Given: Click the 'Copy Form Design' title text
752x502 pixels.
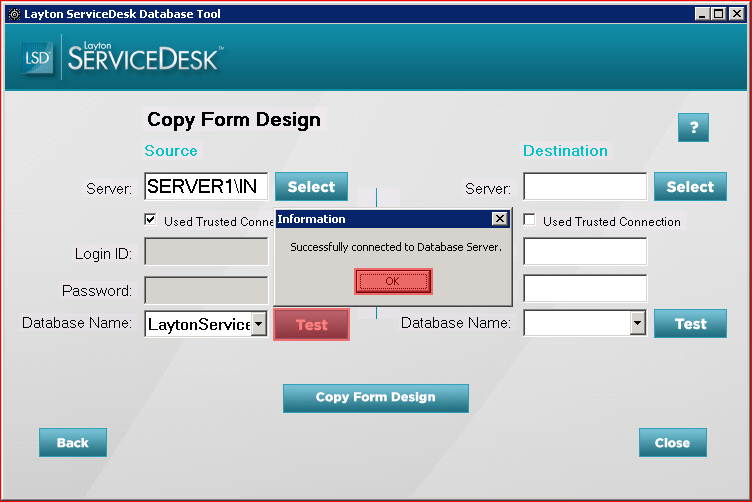Looking at the screenshot, I should [234, 120].
